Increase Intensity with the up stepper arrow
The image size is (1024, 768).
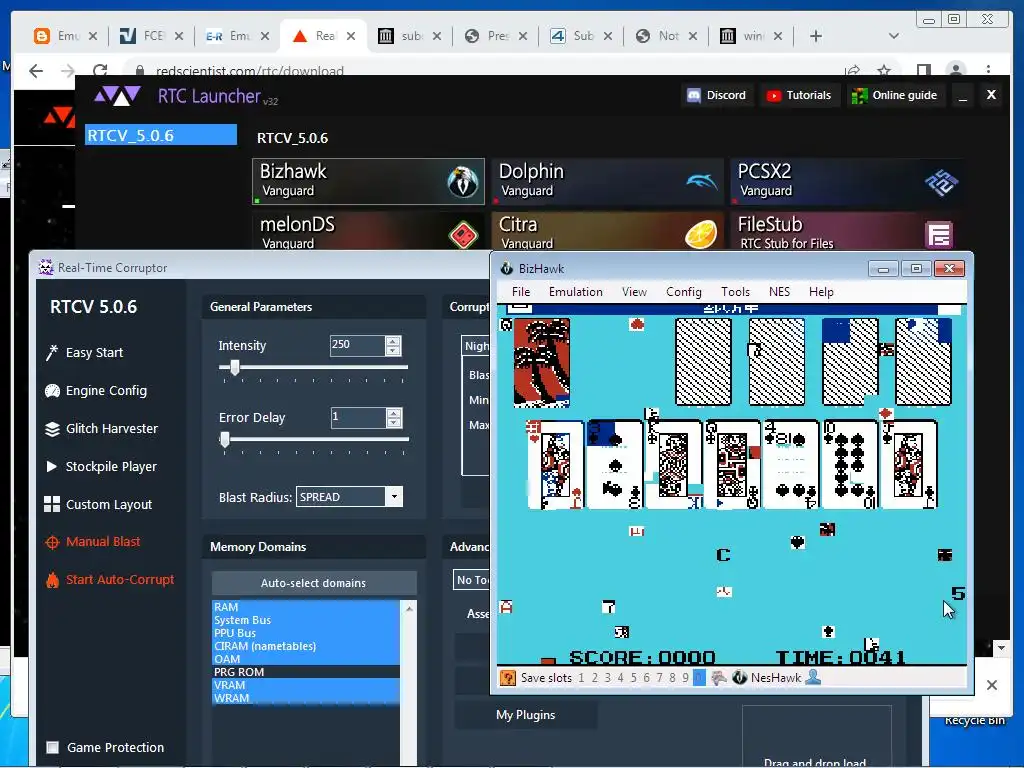(392, 340)
